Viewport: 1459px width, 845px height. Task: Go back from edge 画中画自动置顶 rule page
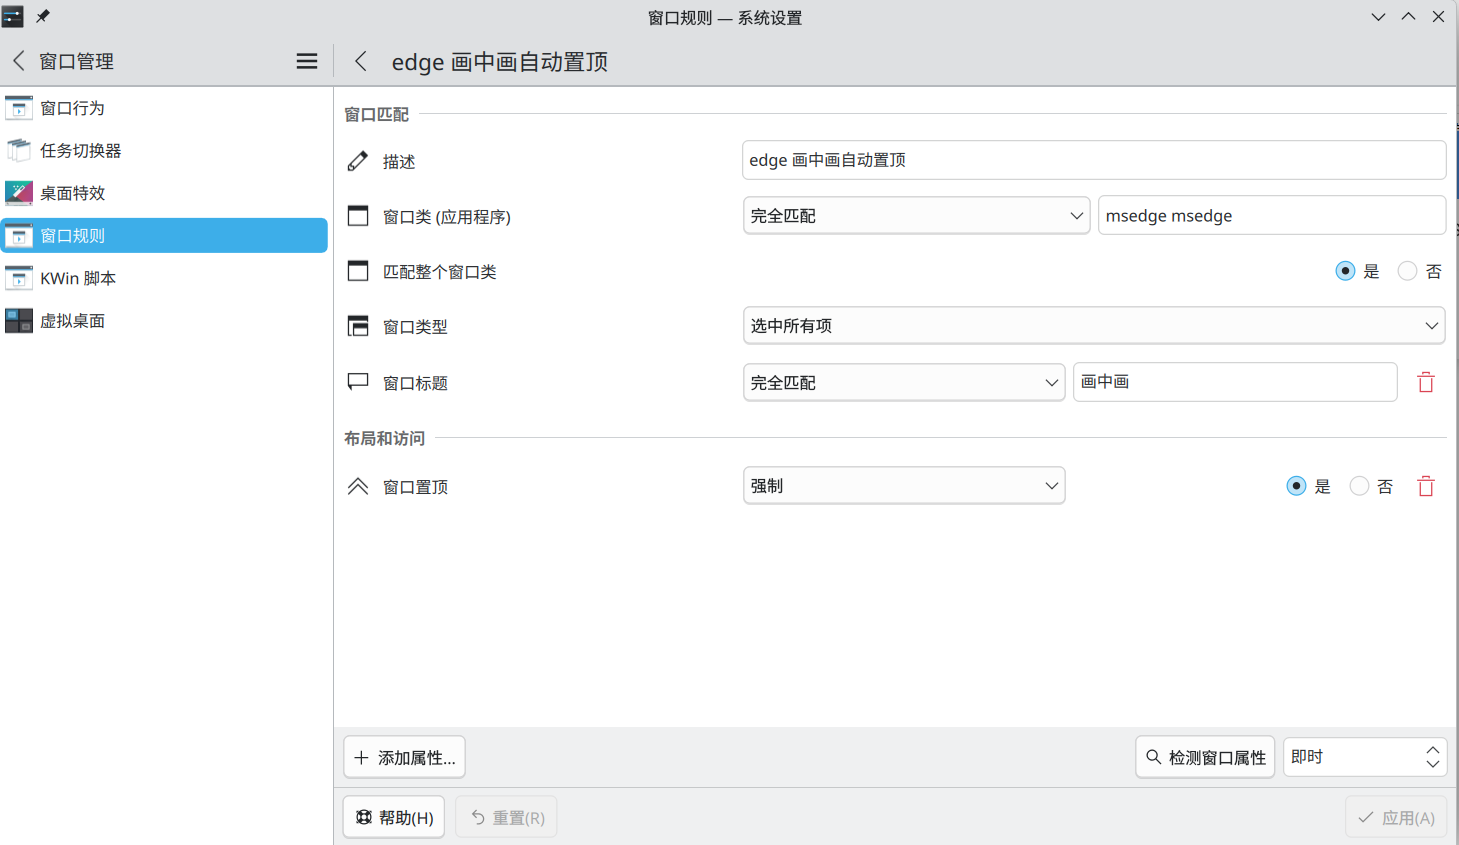point(361,61)
